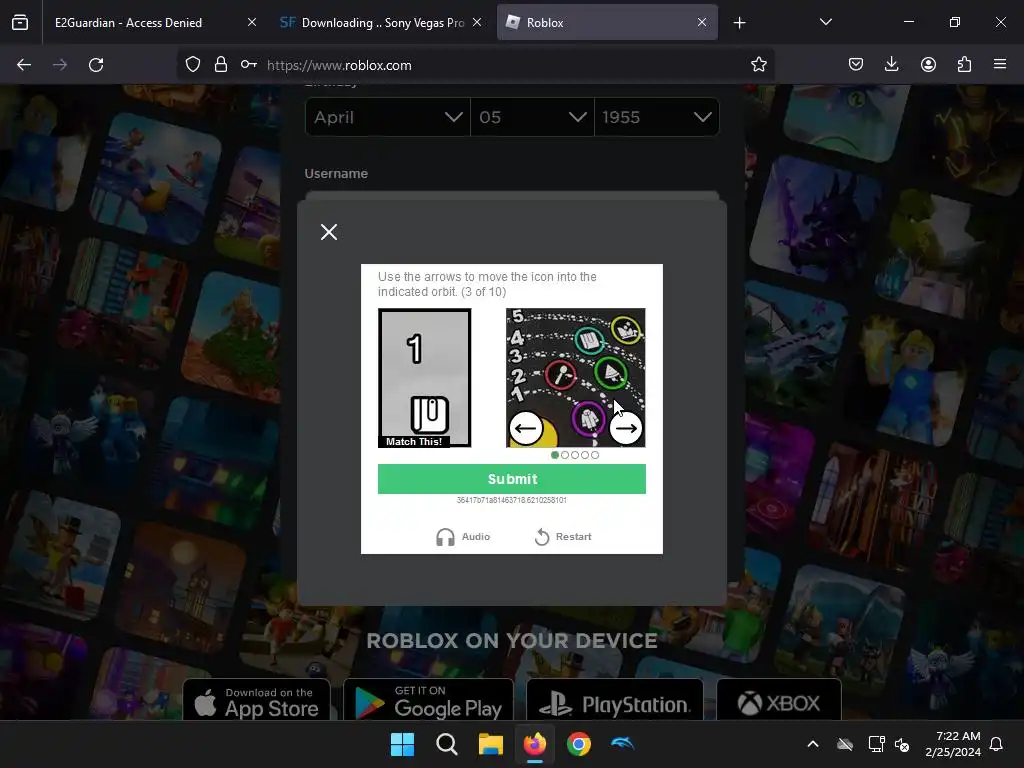
Task: Open Firefox View icon
Action: [20, 23]
